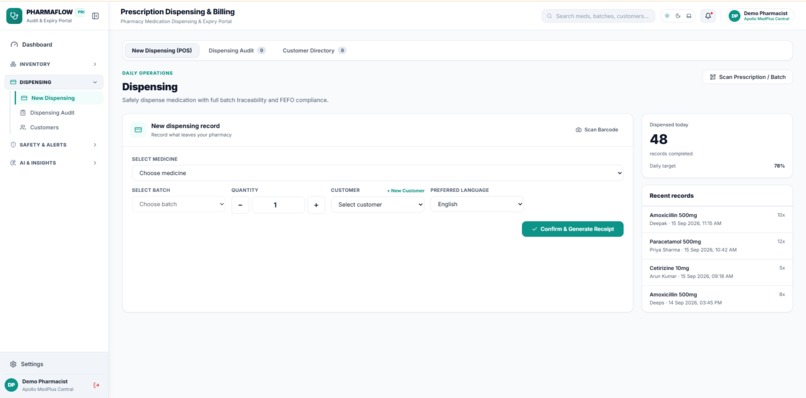Expand the AI & Insights section
Viewport: 806px width, 398px height.
(x=54, y=163)
